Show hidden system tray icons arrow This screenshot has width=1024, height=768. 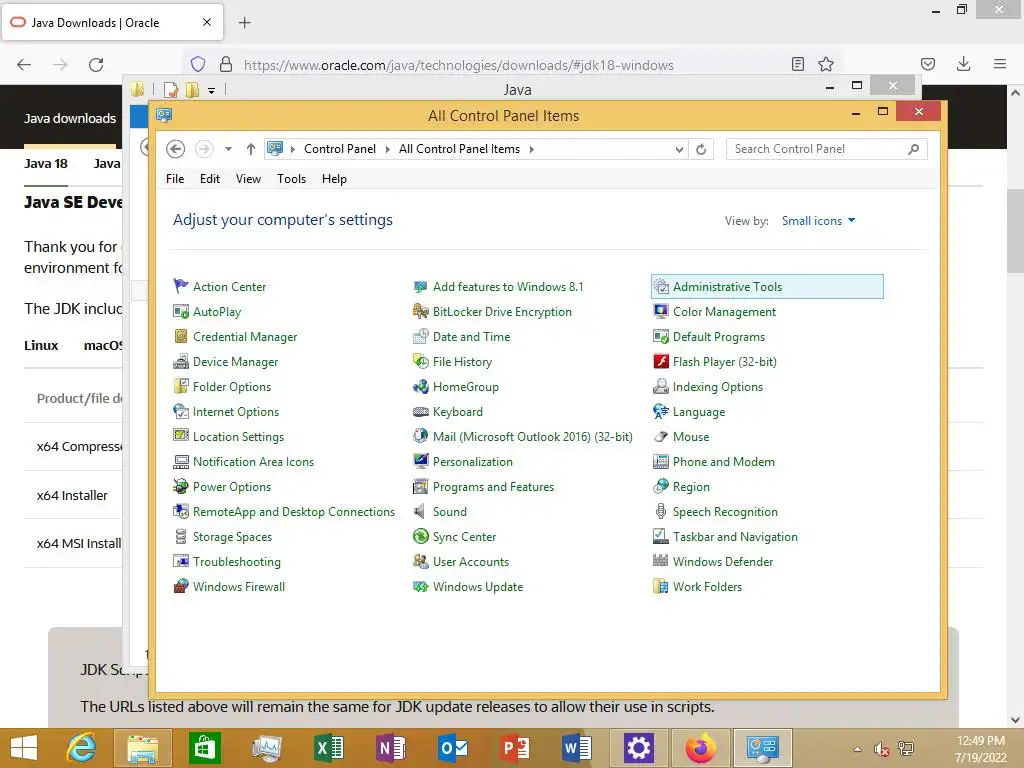857,749
